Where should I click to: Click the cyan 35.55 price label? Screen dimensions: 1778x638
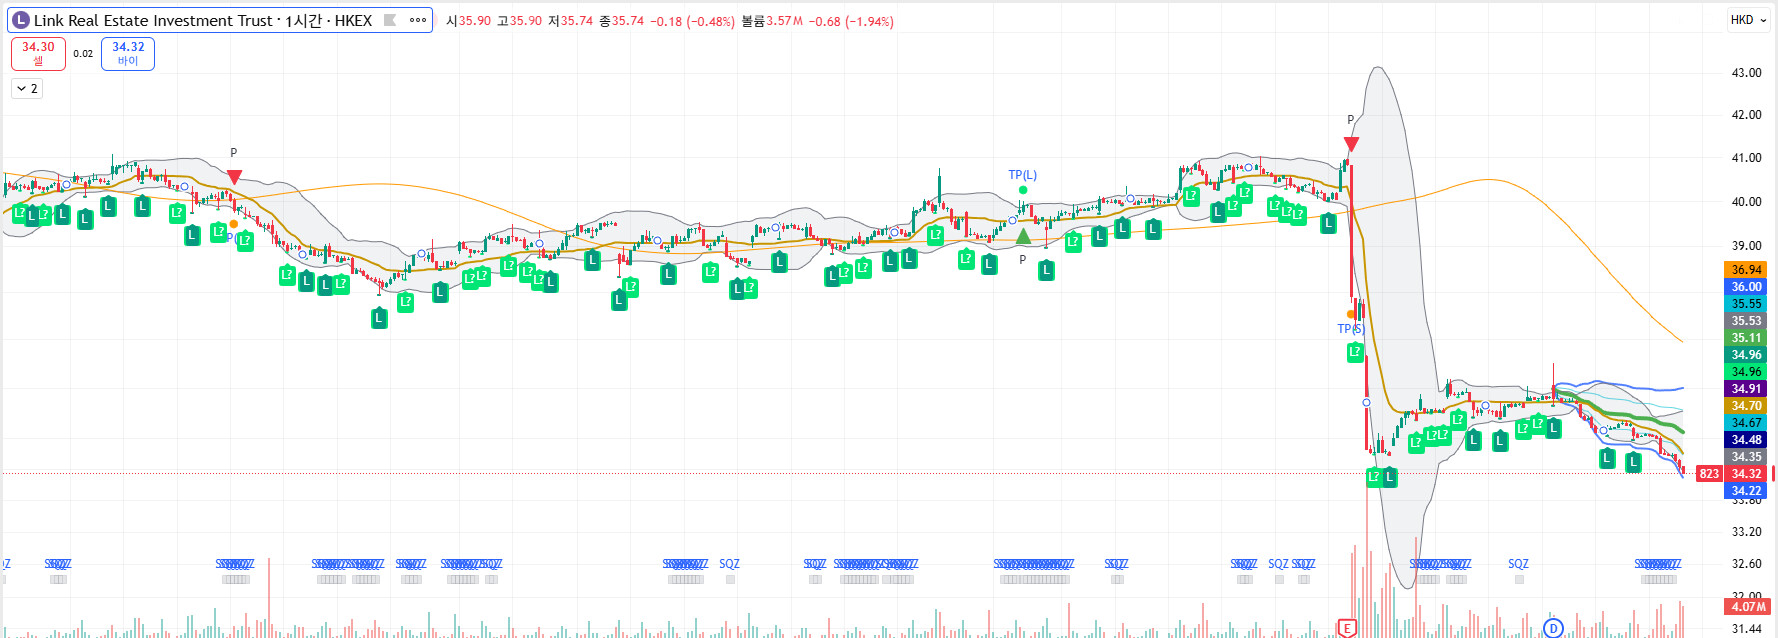click(x=1746, y=304)
